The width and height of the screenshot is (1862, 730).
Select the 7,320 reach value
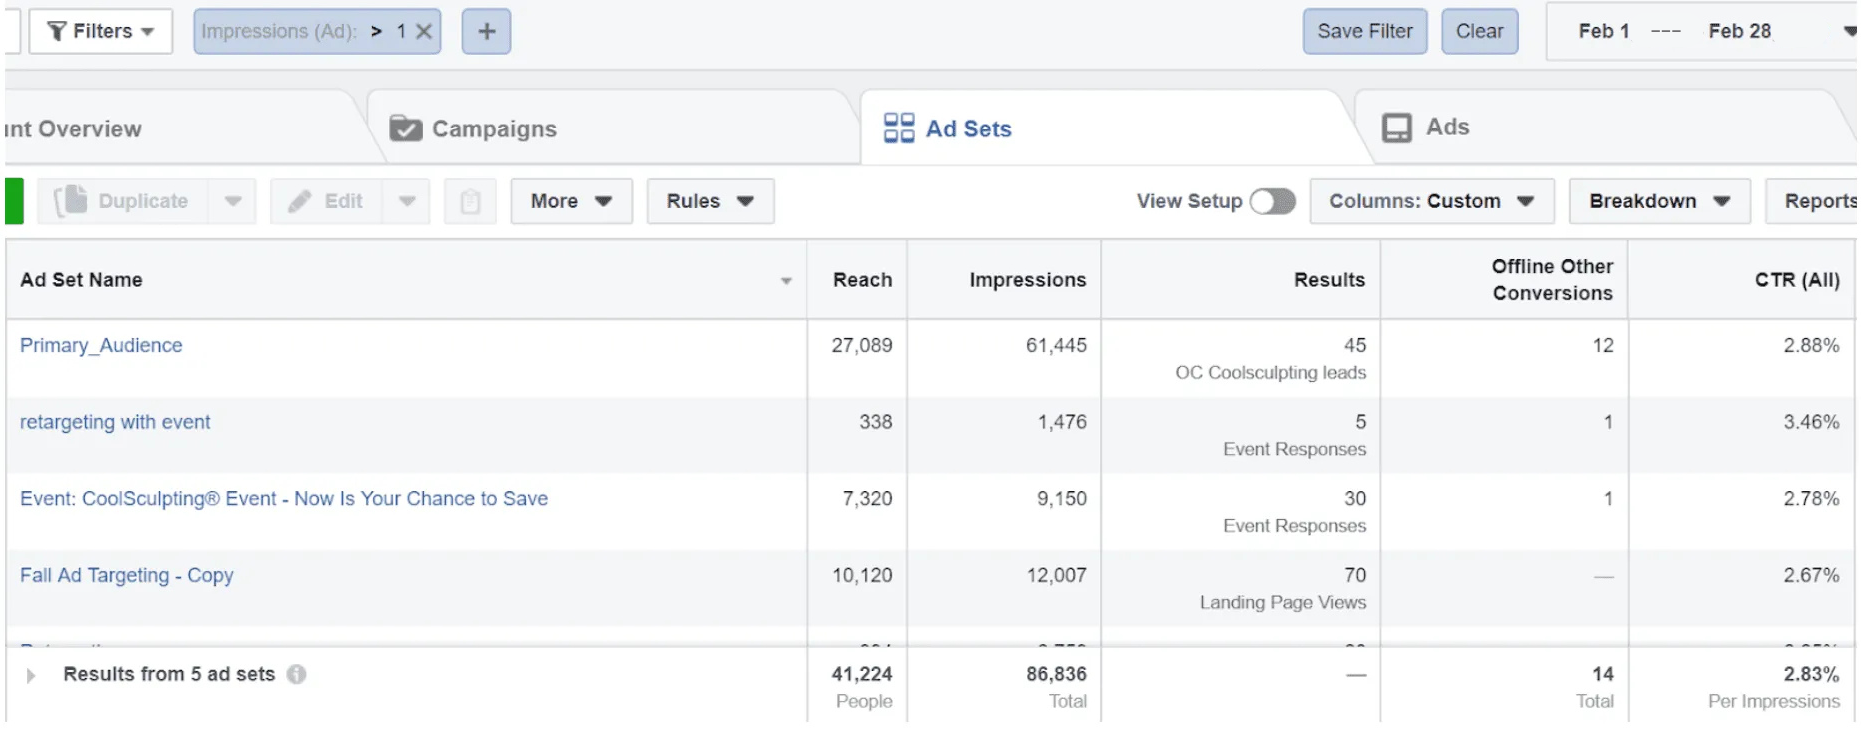867,498
